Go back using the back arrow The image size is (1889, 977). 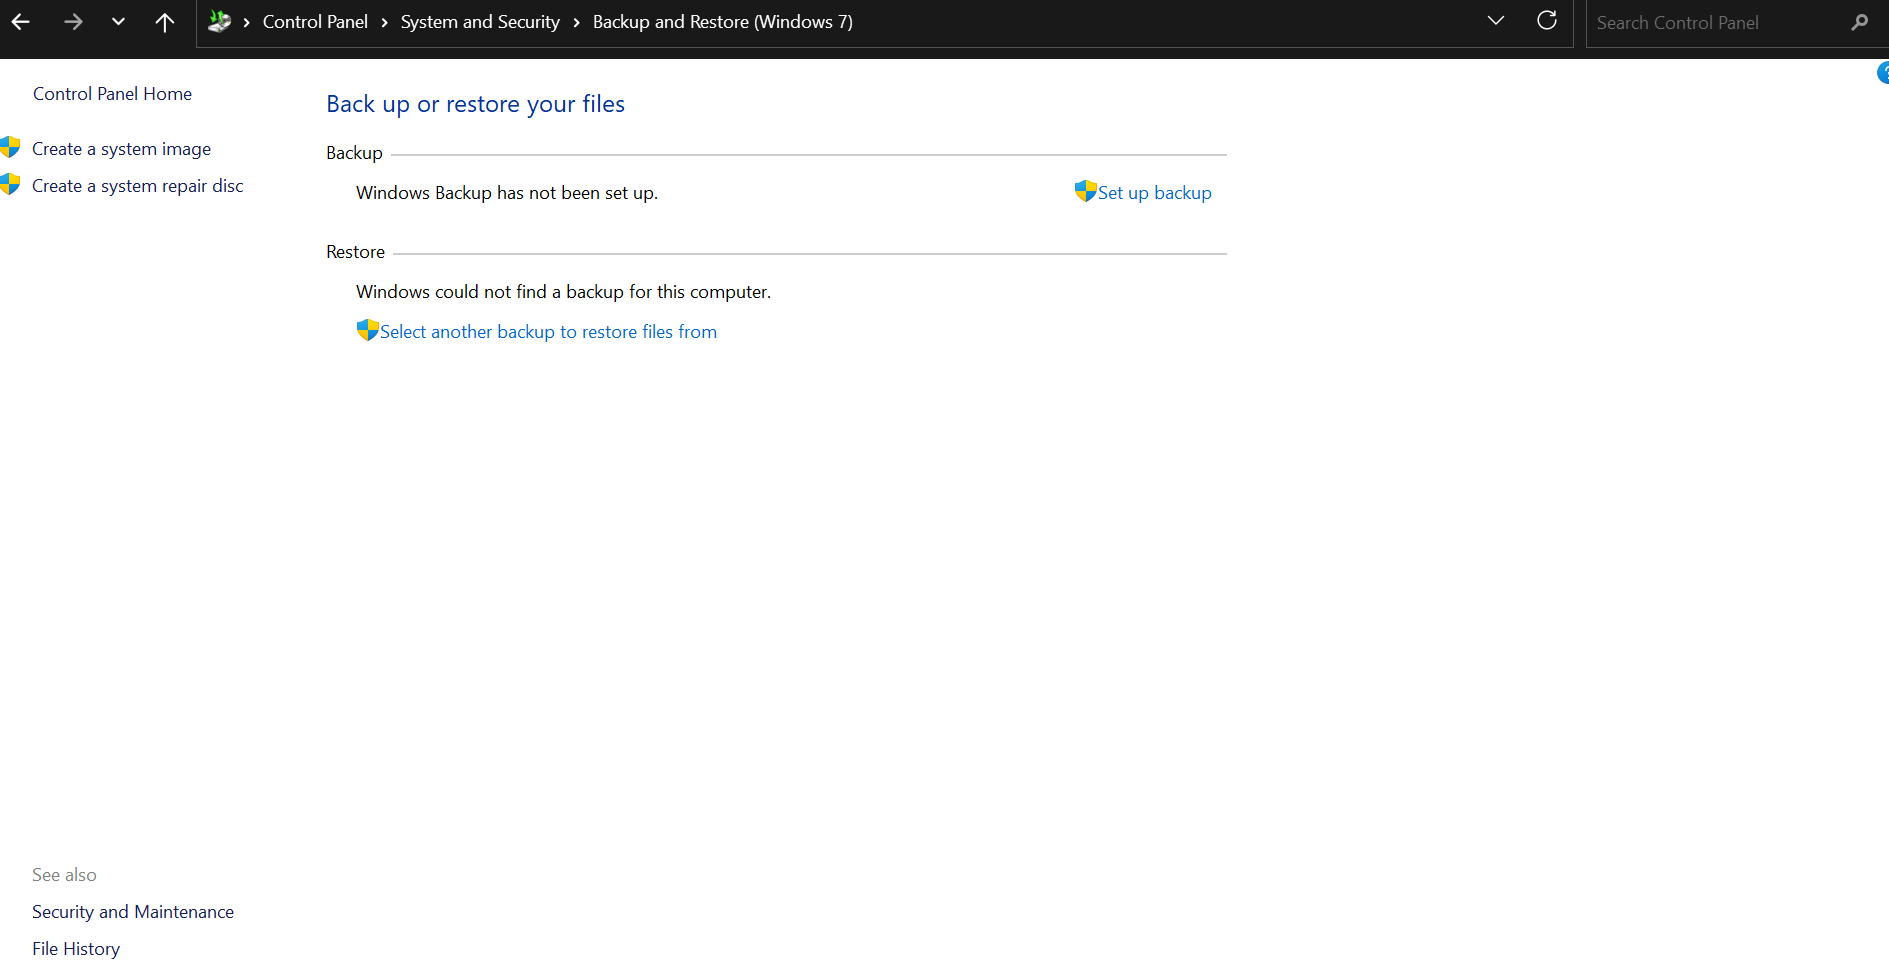(x=20, y=21)
